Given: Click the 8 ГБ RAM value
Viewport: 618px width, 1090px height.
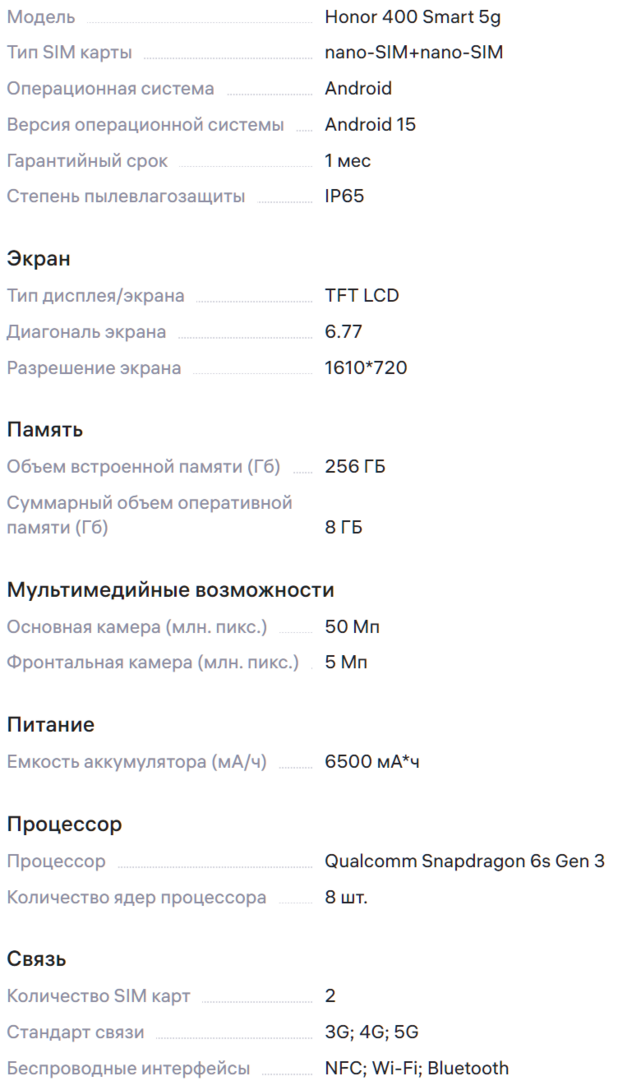Looking at the screenshot, I should coord(343,528).
